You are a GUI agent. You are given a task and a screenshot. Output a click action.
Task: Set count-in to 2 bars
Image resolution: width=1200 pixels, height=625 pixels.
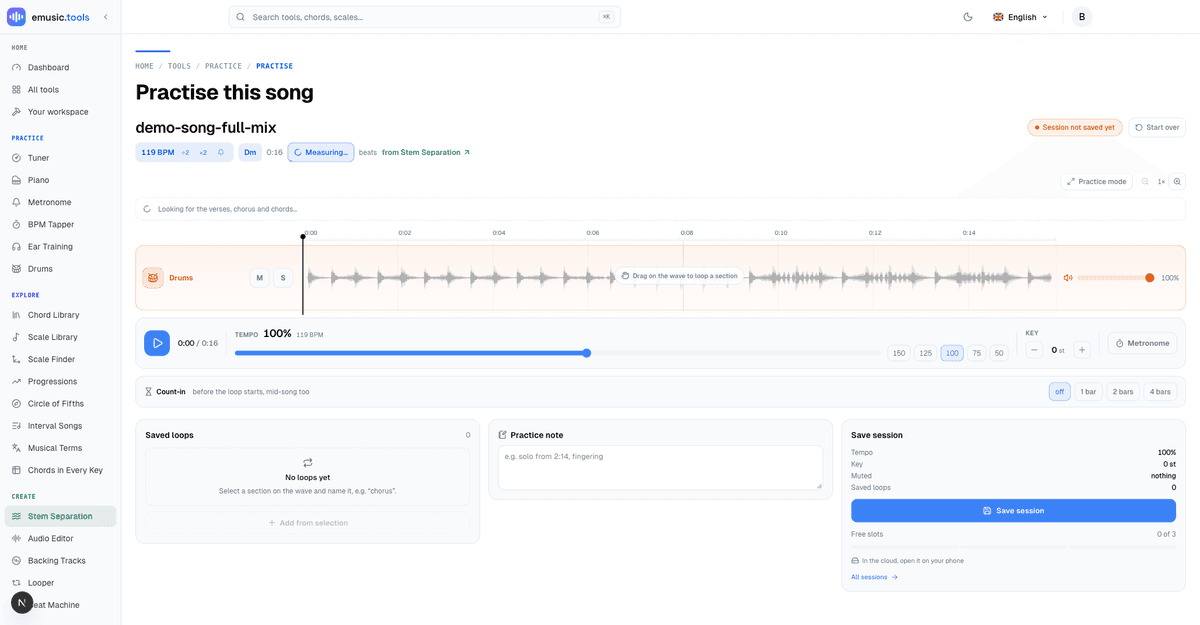click(1123, 392)
